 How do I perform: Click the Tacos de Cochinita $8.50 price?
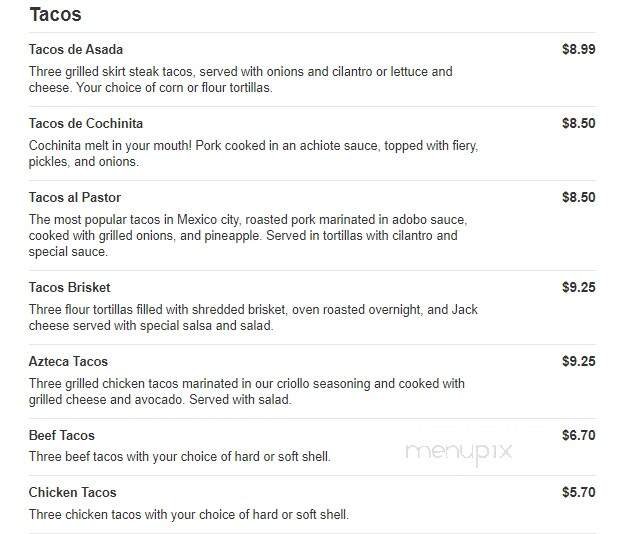(x=578, y=123)
